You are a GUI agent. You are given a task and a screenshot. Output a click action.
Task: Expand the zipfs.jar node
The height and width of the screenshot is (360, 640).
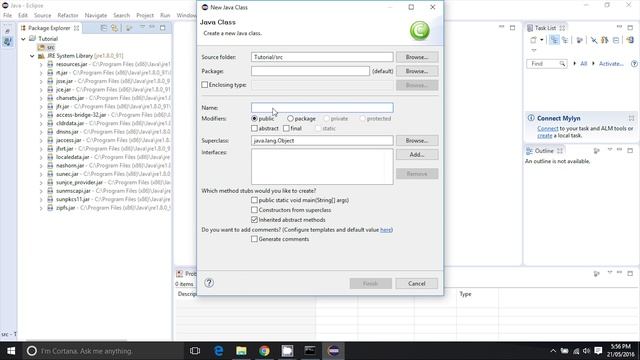pos(41,208)
